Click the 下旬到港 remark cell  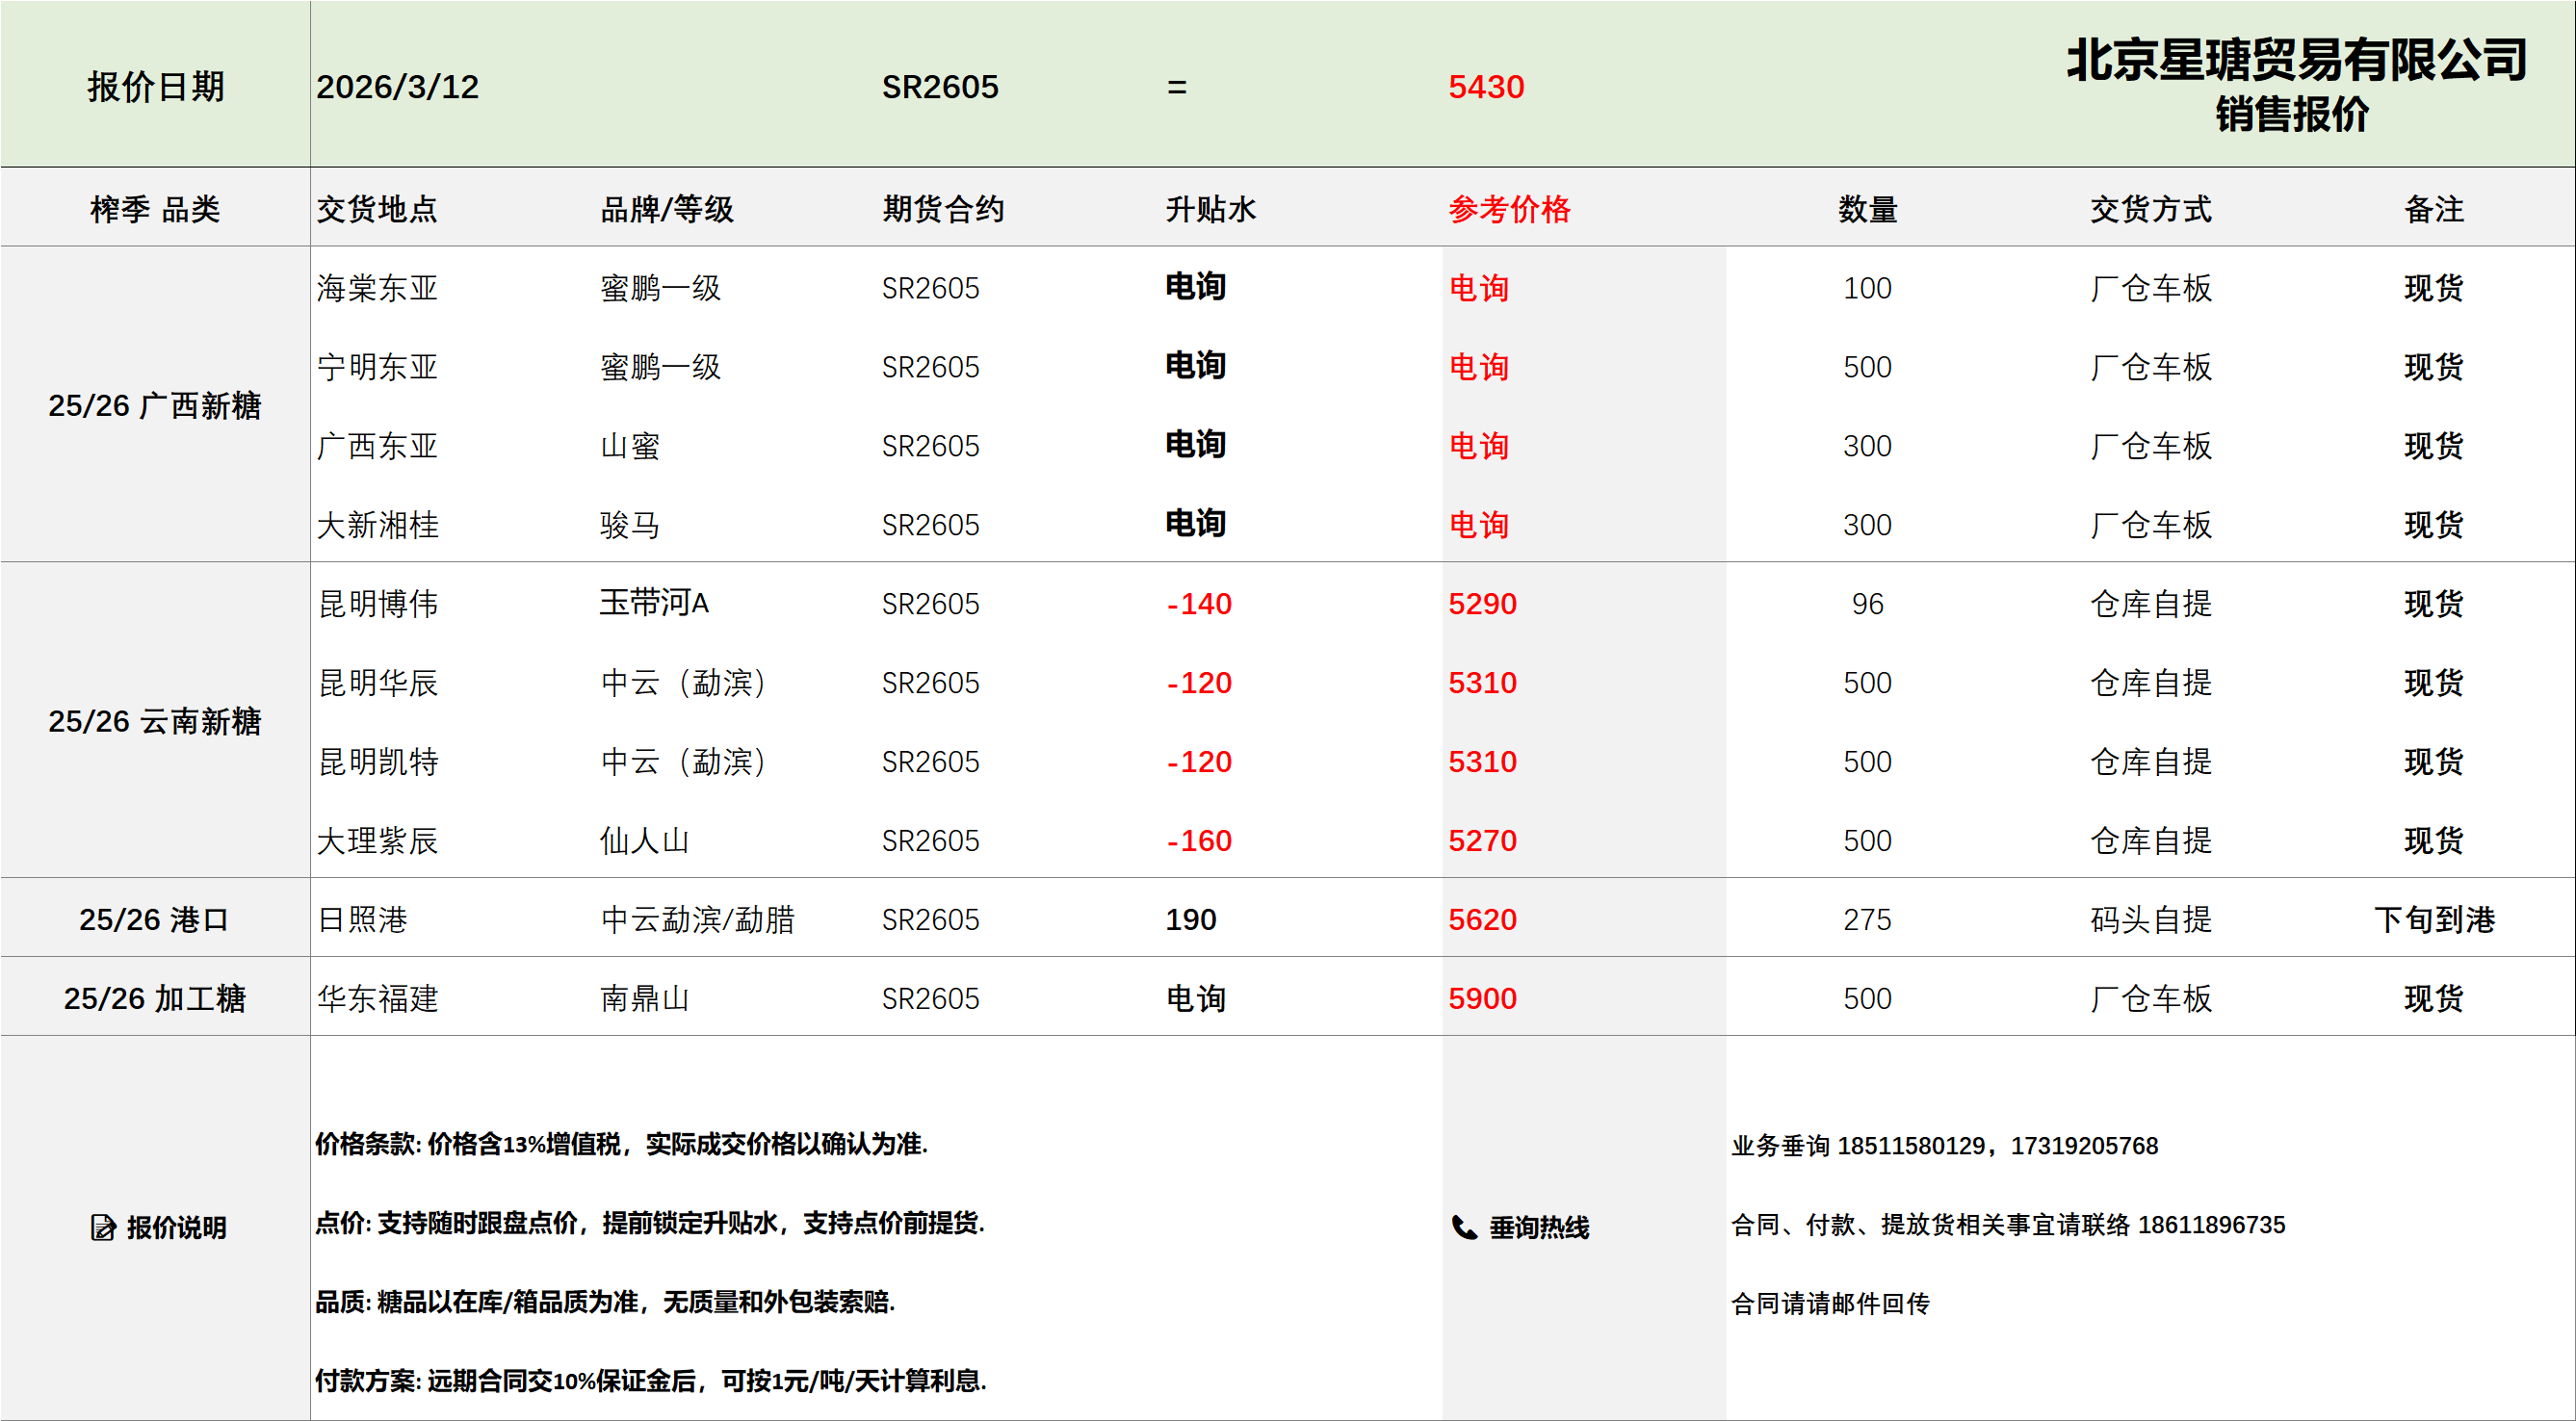[2434, 920]
